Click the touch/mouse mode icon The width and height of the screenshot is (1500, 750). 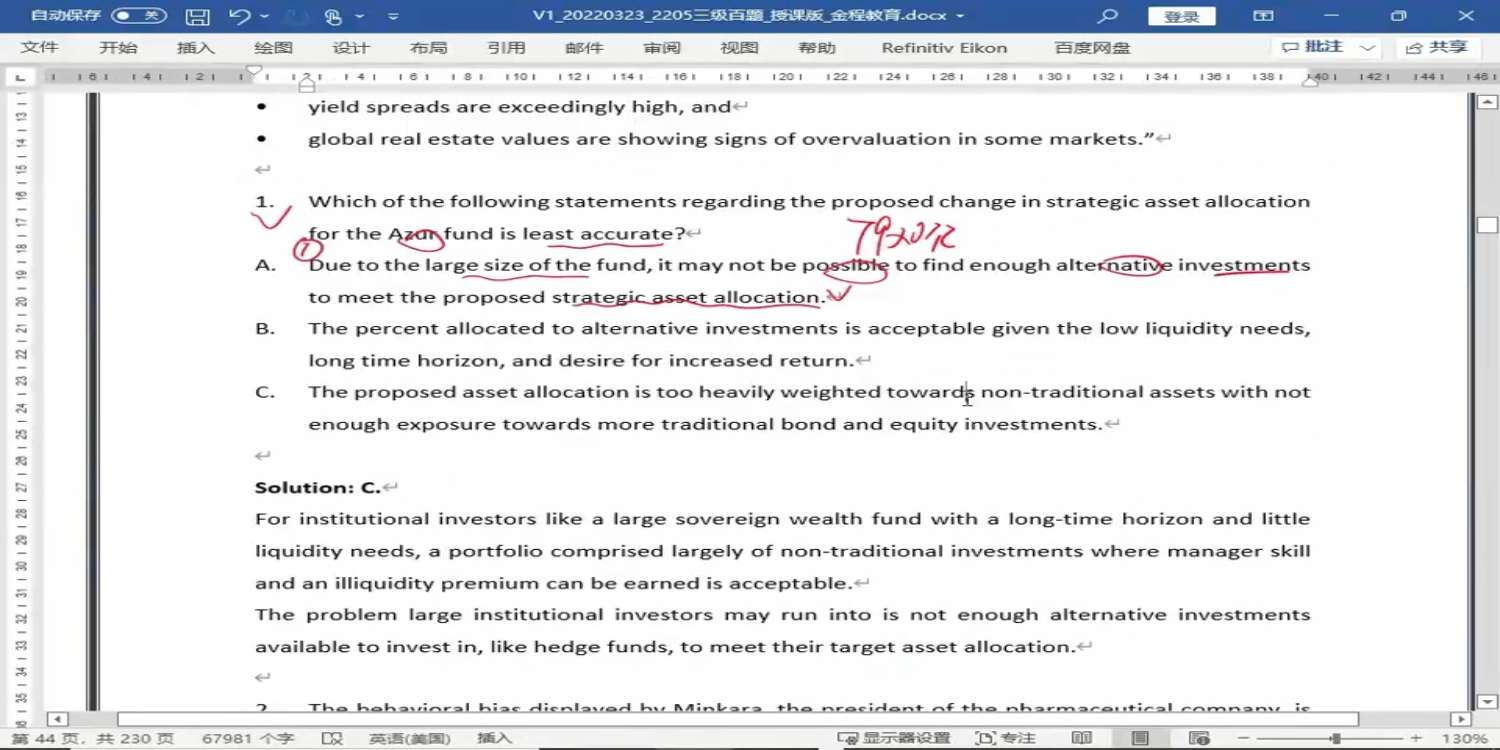coord(333,16)
